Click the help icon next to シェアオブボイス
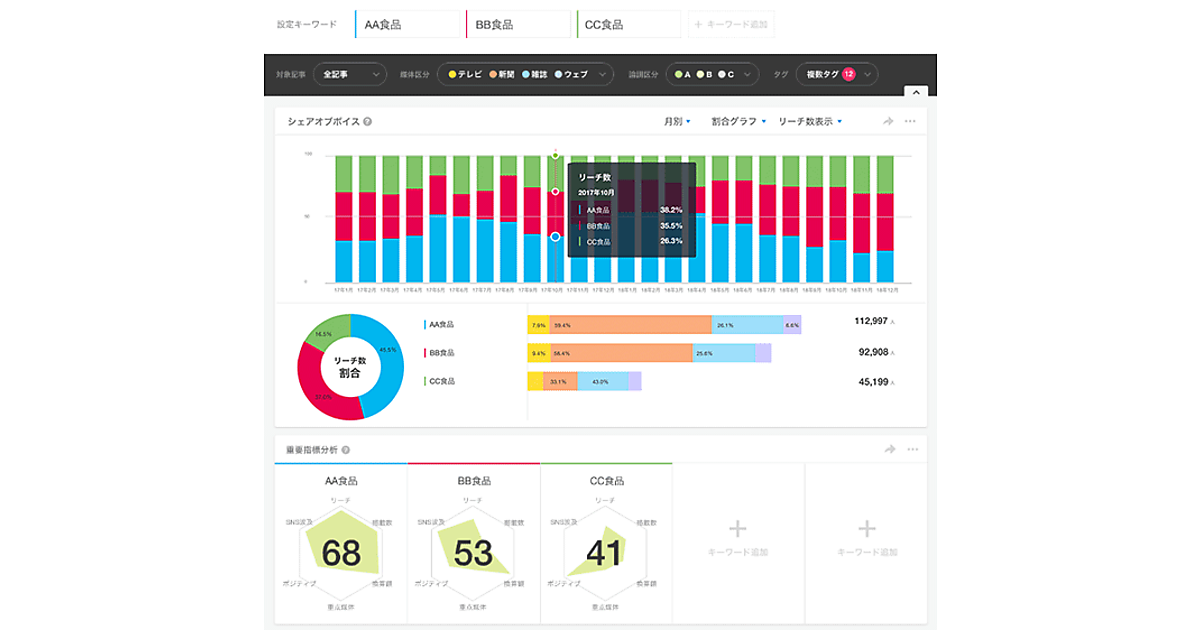This screenshot has width=1200, height=630. click(x=368, y=122)
